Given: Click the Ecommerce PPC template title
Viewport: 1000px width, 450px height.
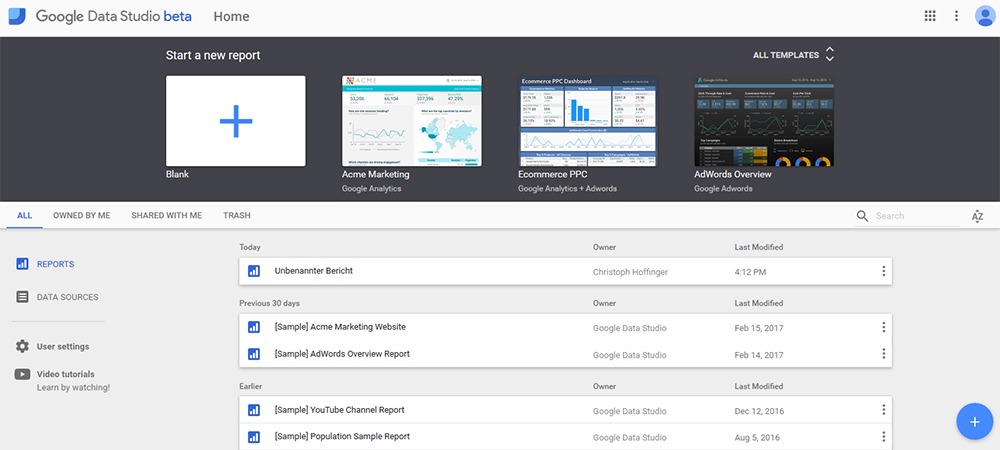Looking at the screenshot, I should 552,174.
